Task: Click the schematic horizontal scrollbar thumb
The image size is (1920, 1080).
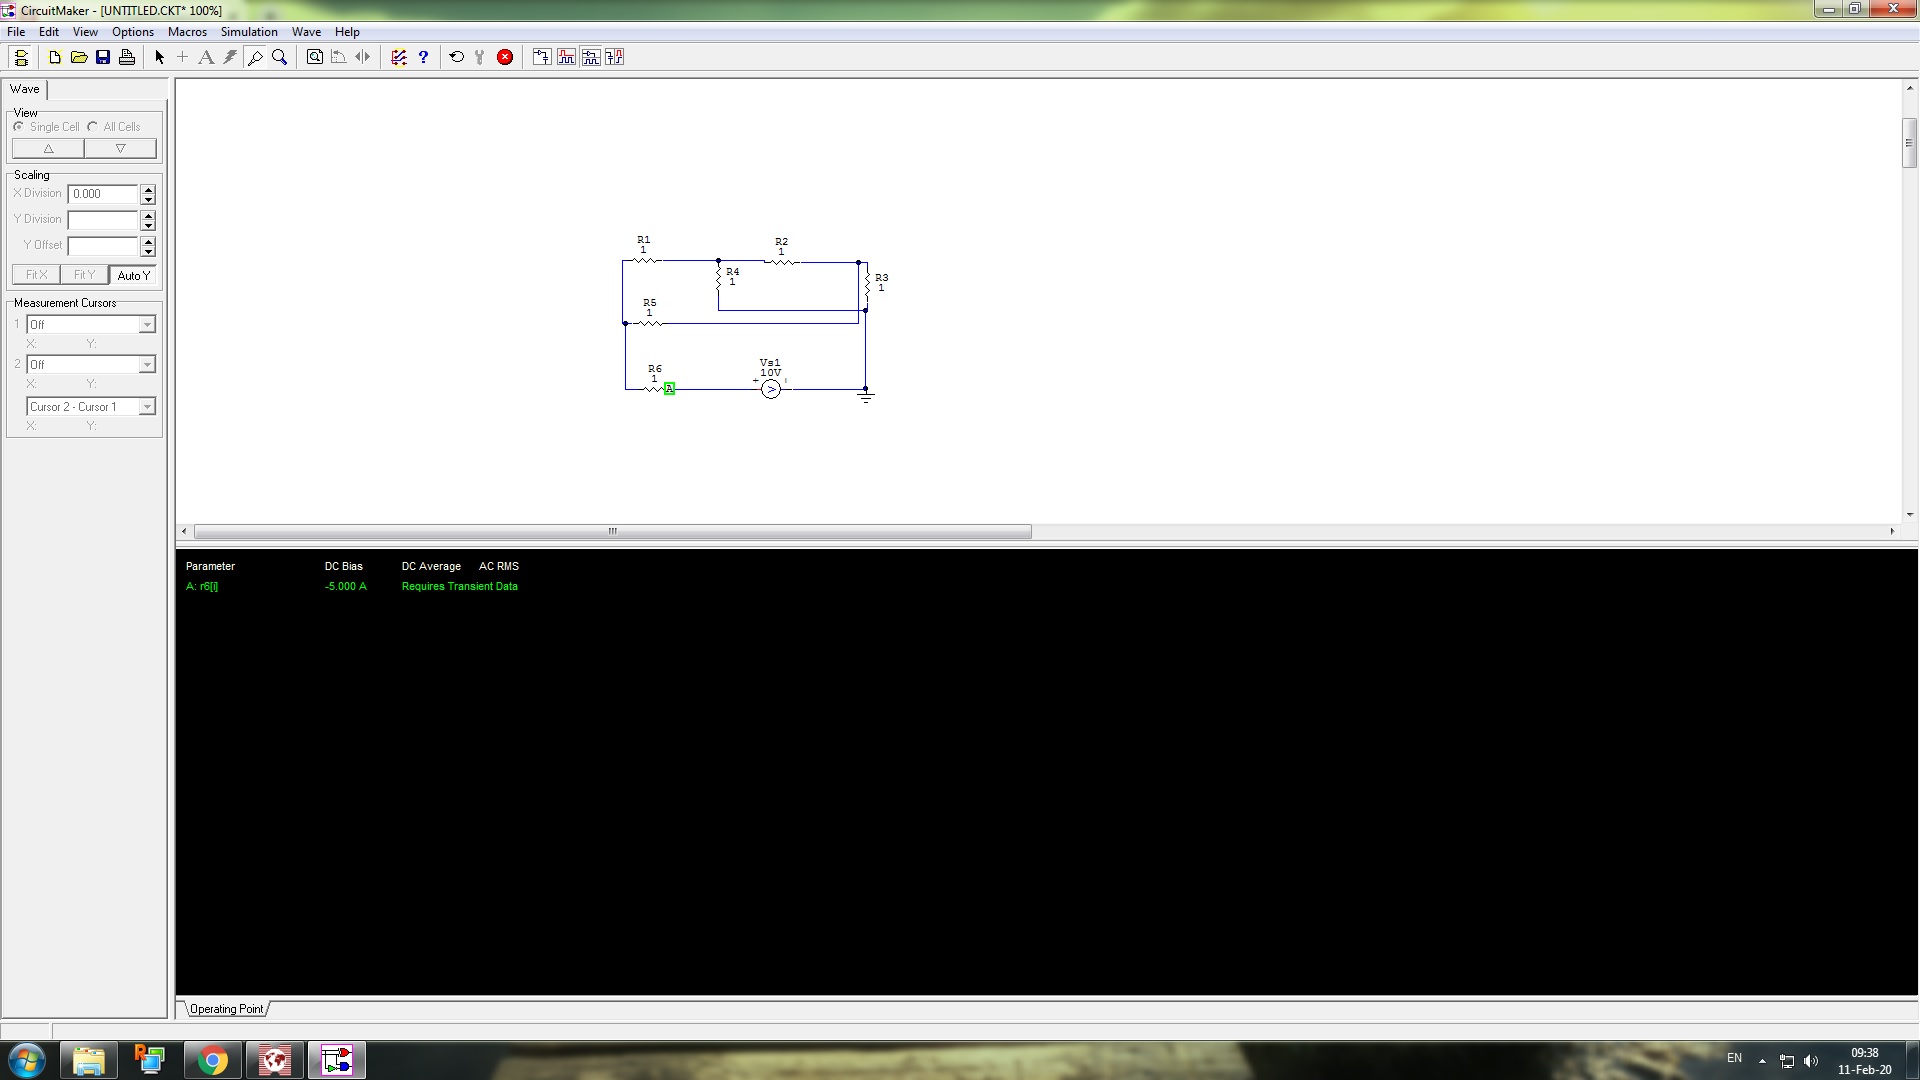Action: point(613,531)
